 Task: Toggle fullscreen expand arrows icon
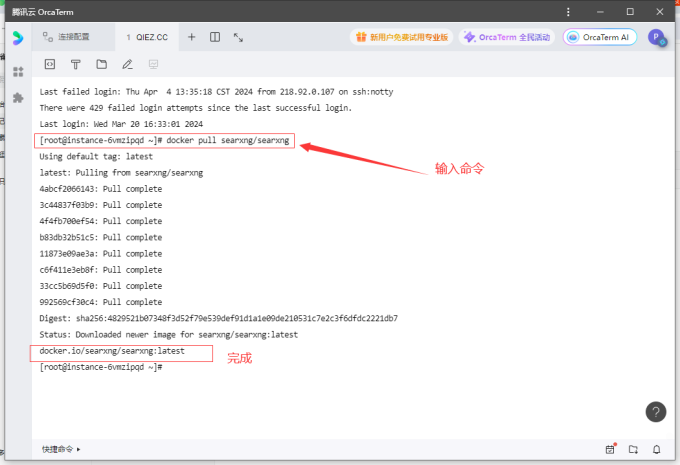238,37
